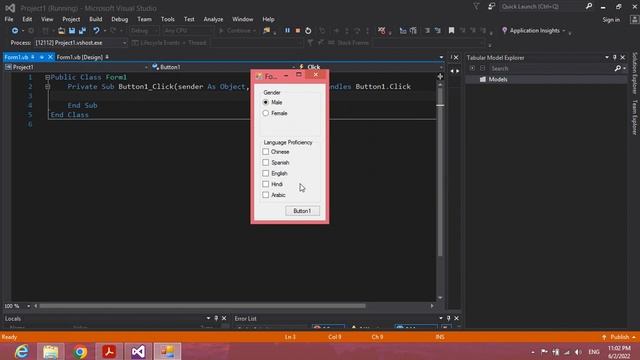This screenshot has width=640, height=360.
Task: Stop debugging with red square icon
Action: (298, 31)
